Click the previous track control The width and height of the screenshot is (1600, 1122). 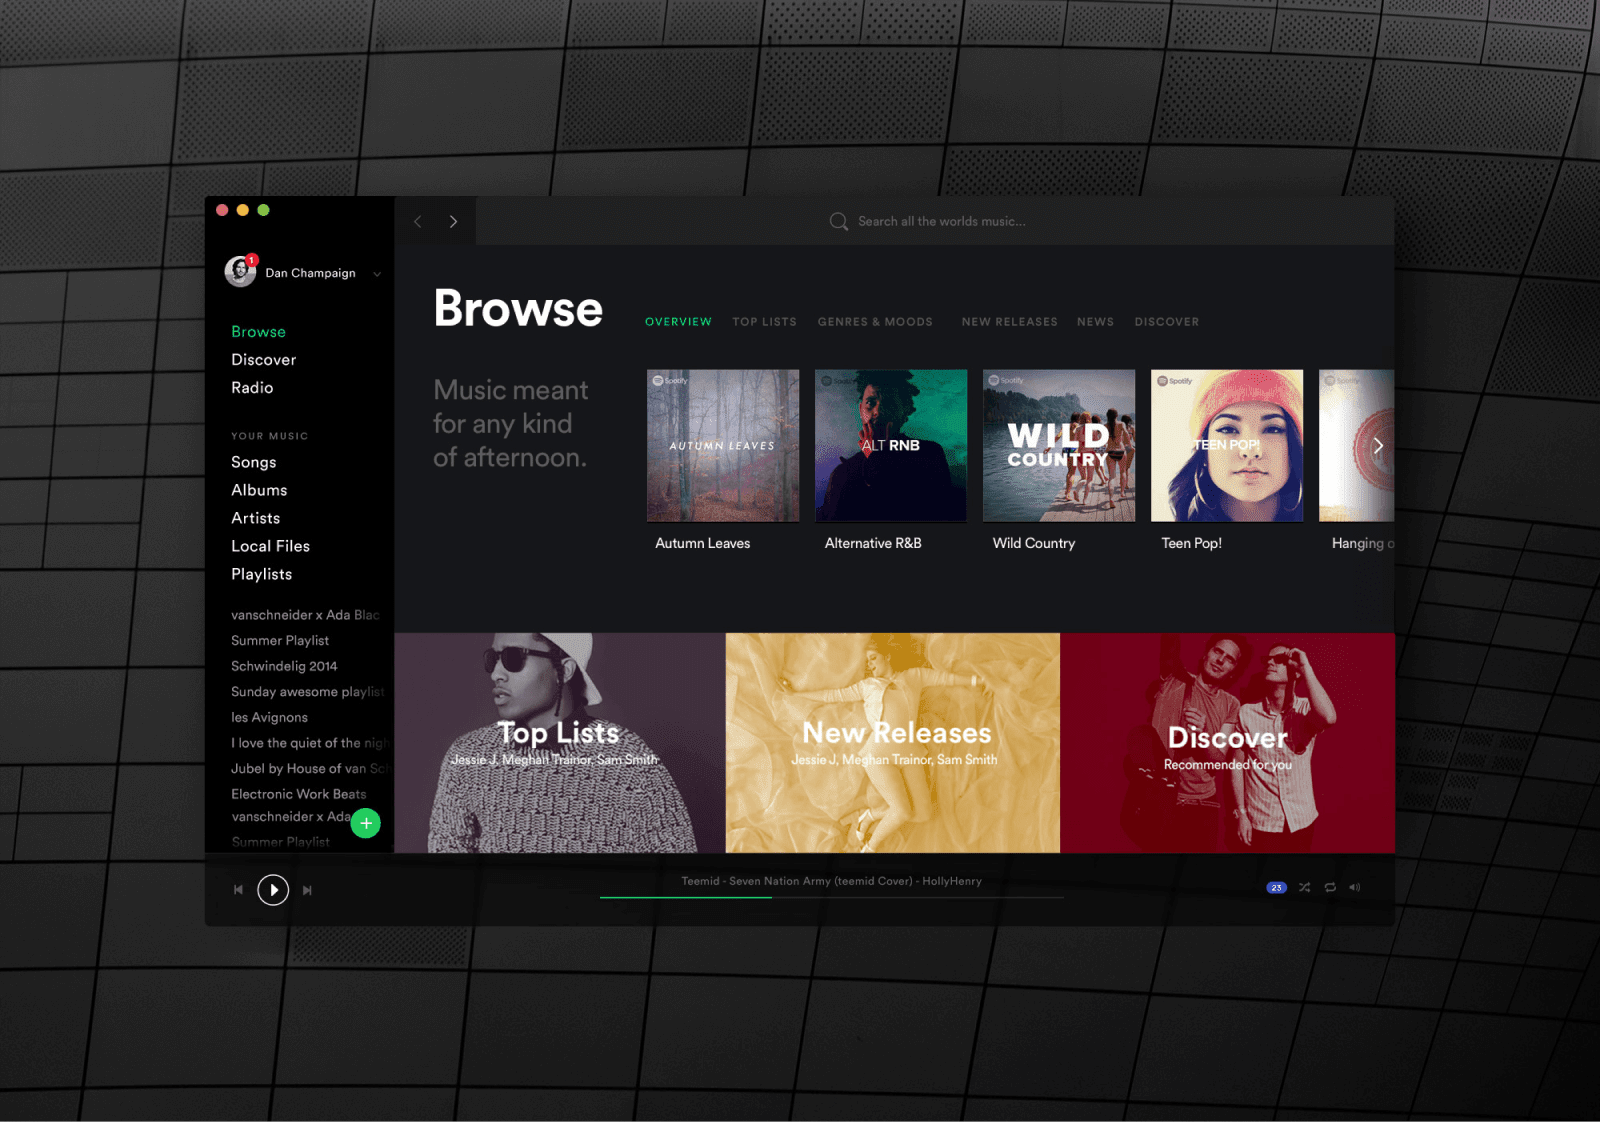(x=238, y=889)
